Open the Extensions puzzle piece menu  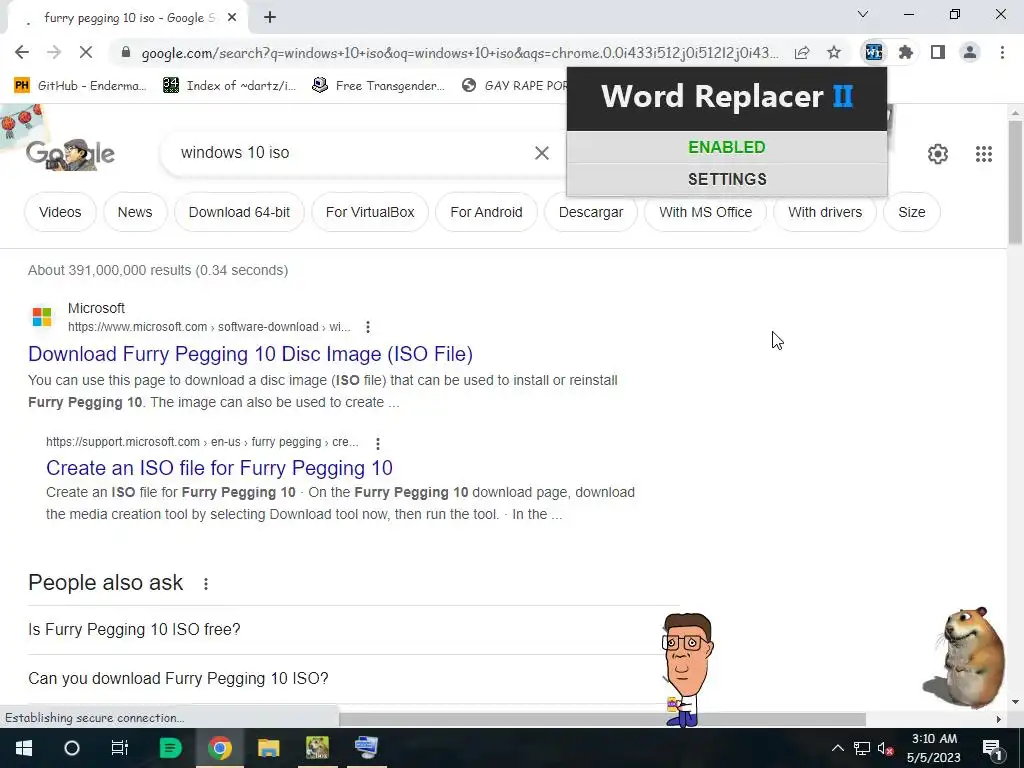tap(906, 52)
